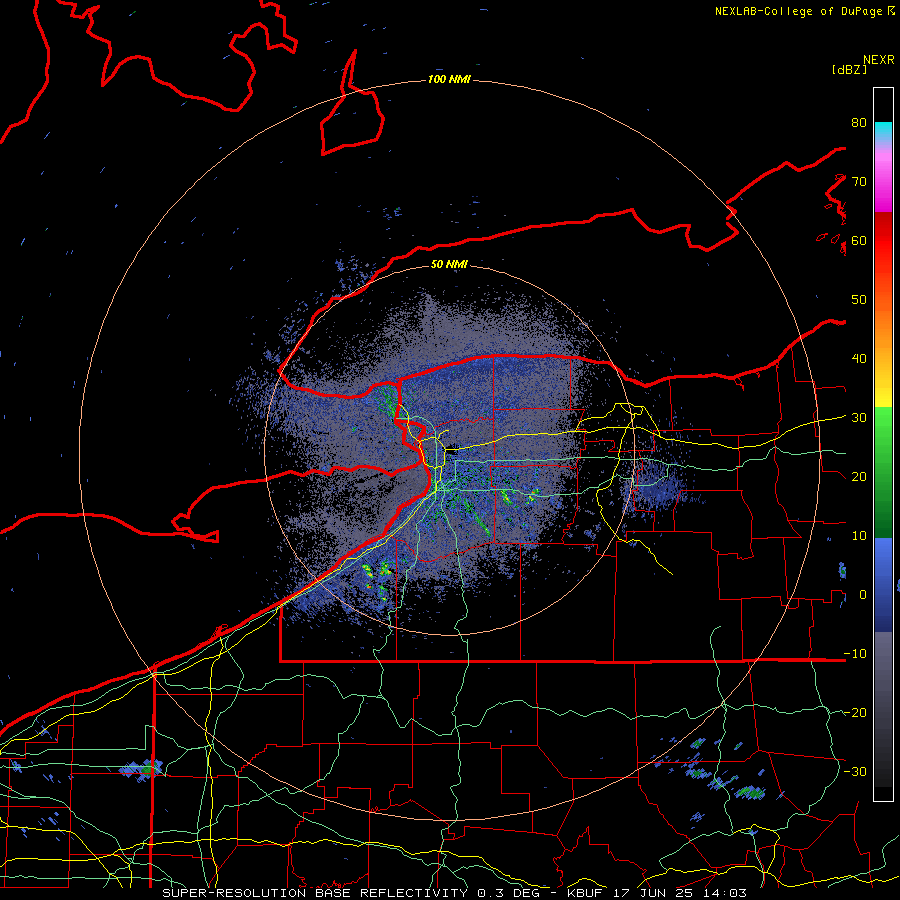Image resolution: width=900 pixels, height=900 pixels.
Task: Click the green segment of the color bar
Action: 883,472
